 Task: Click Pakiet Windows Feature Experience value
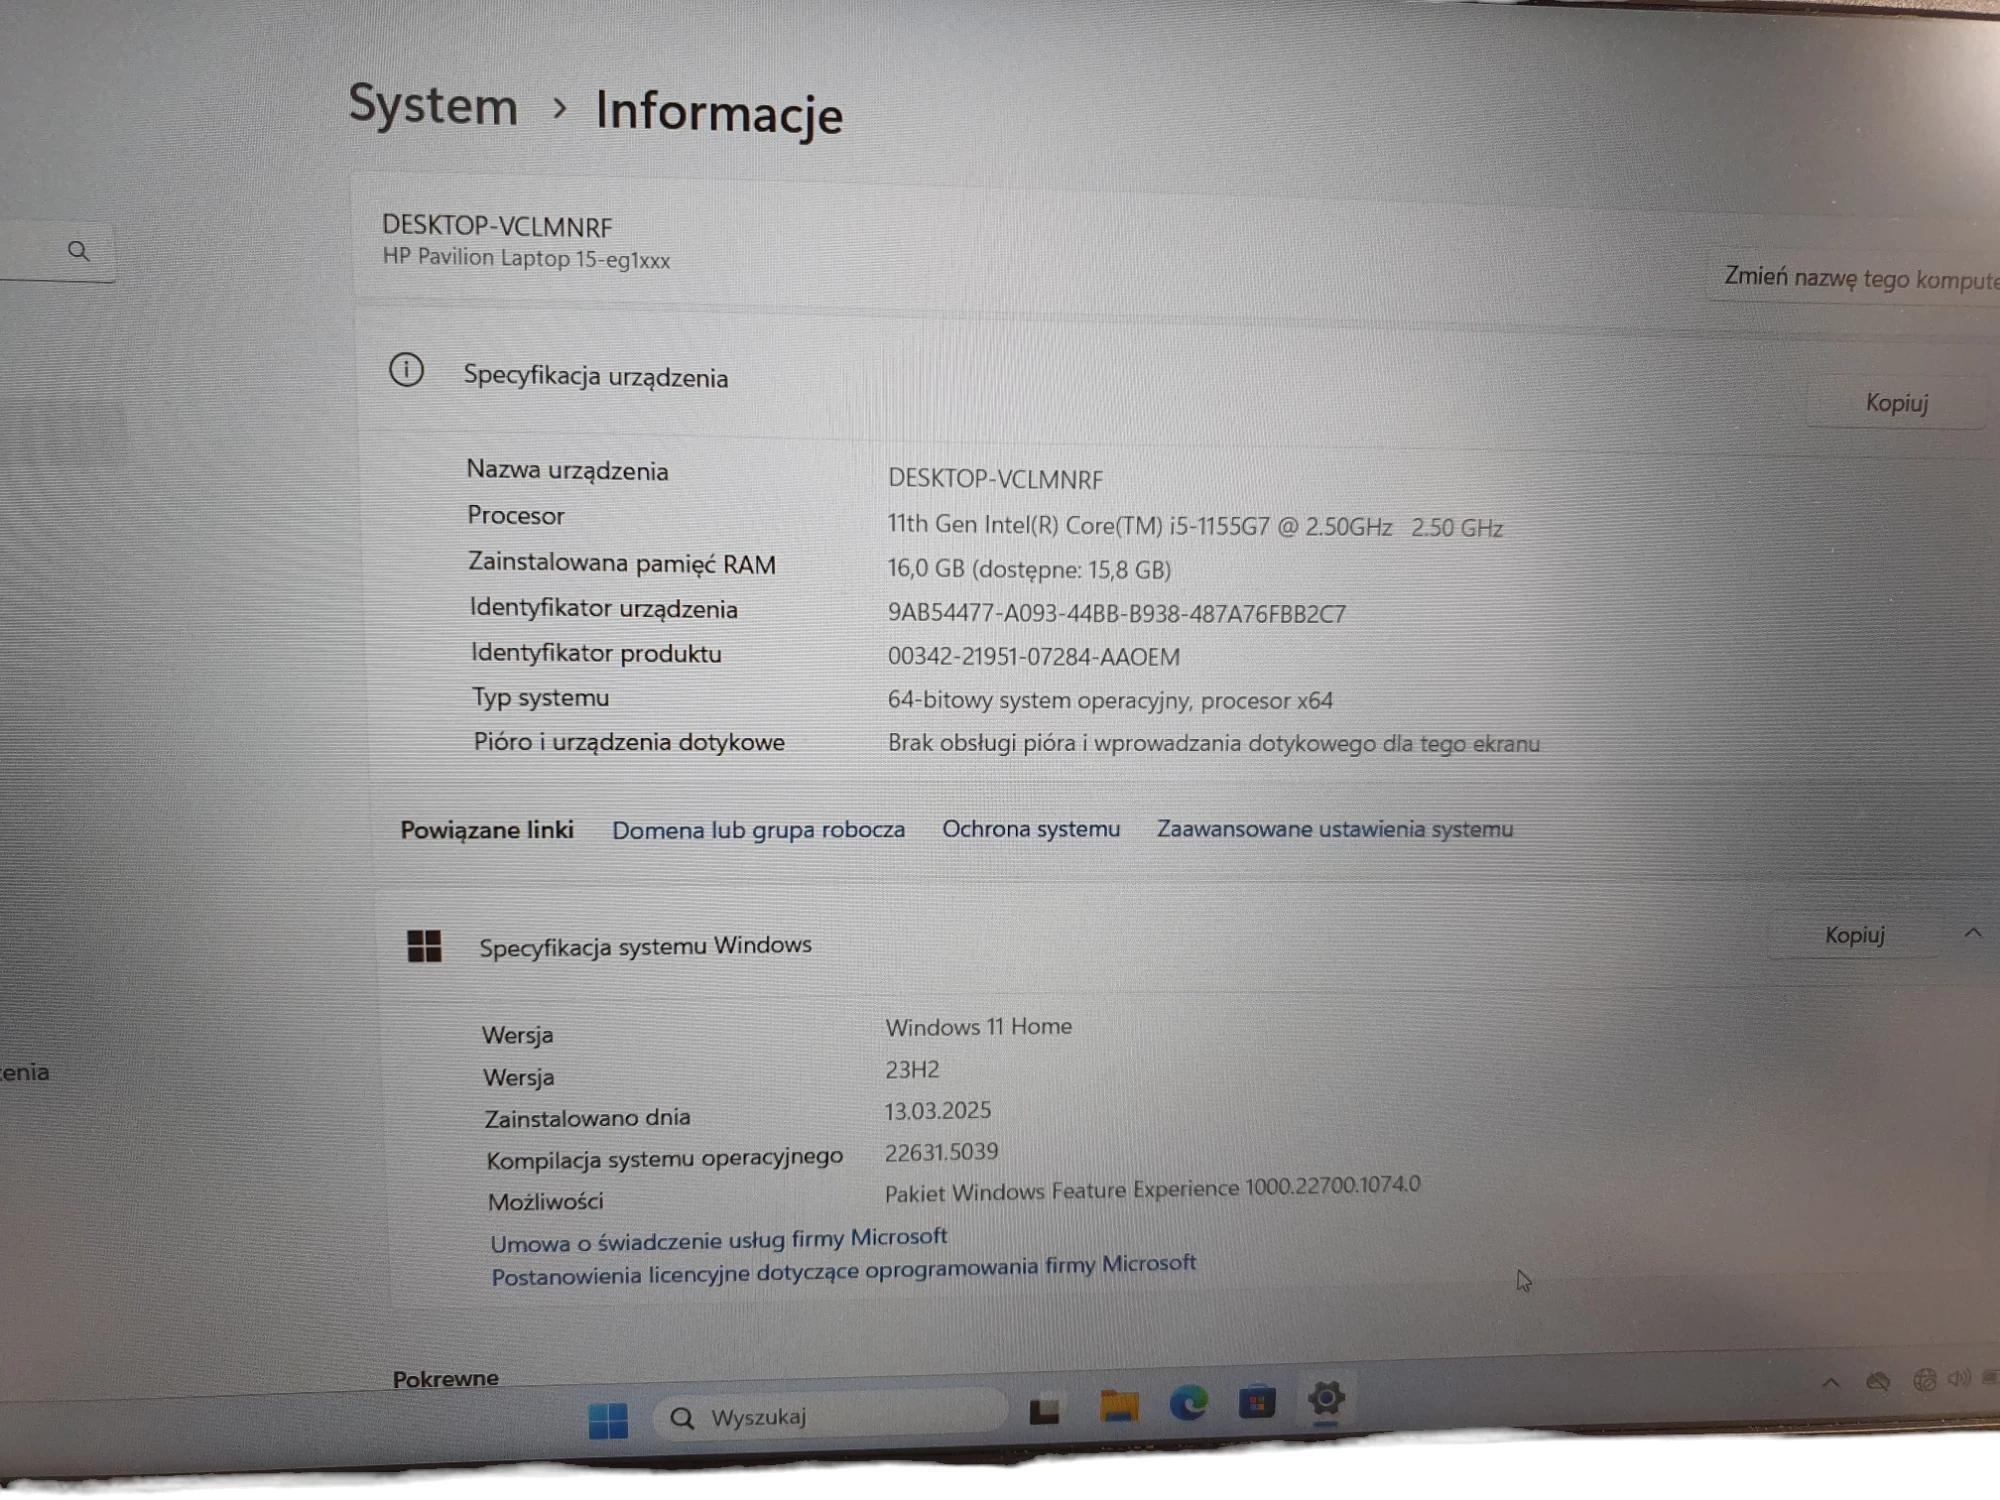pyautogui.click(x=1152, y=1189)
